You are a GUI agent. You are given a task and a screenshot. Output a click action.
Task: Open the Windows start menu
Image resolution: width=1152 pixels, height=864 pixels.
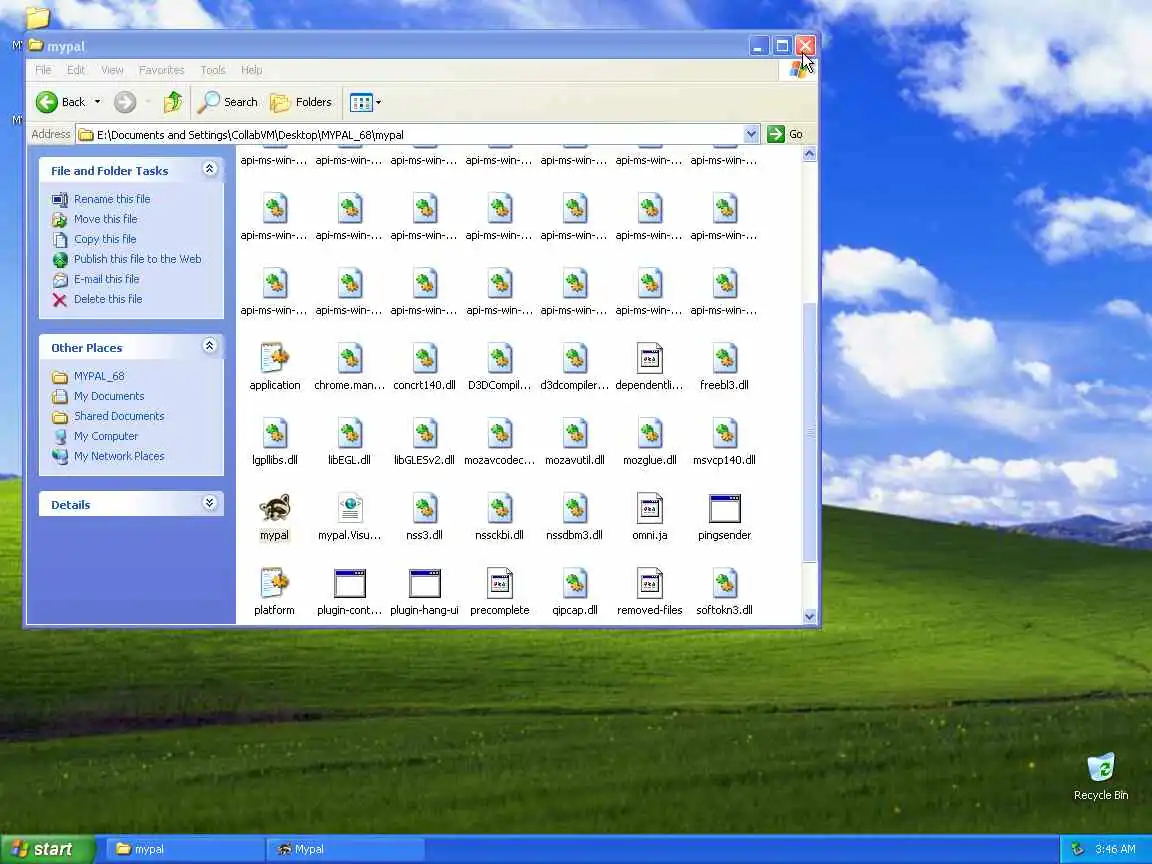point(47,849)
